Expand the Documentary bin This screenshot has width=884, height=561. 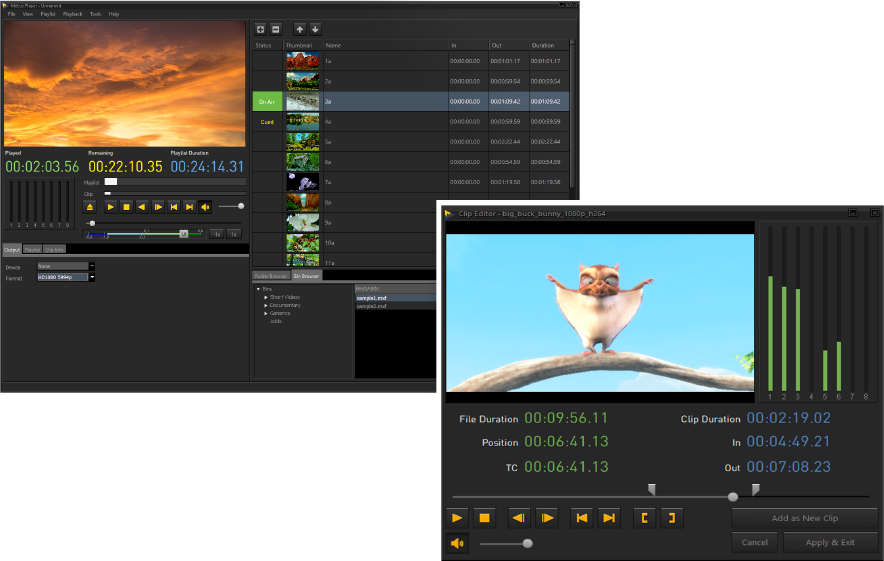[266, 305]
